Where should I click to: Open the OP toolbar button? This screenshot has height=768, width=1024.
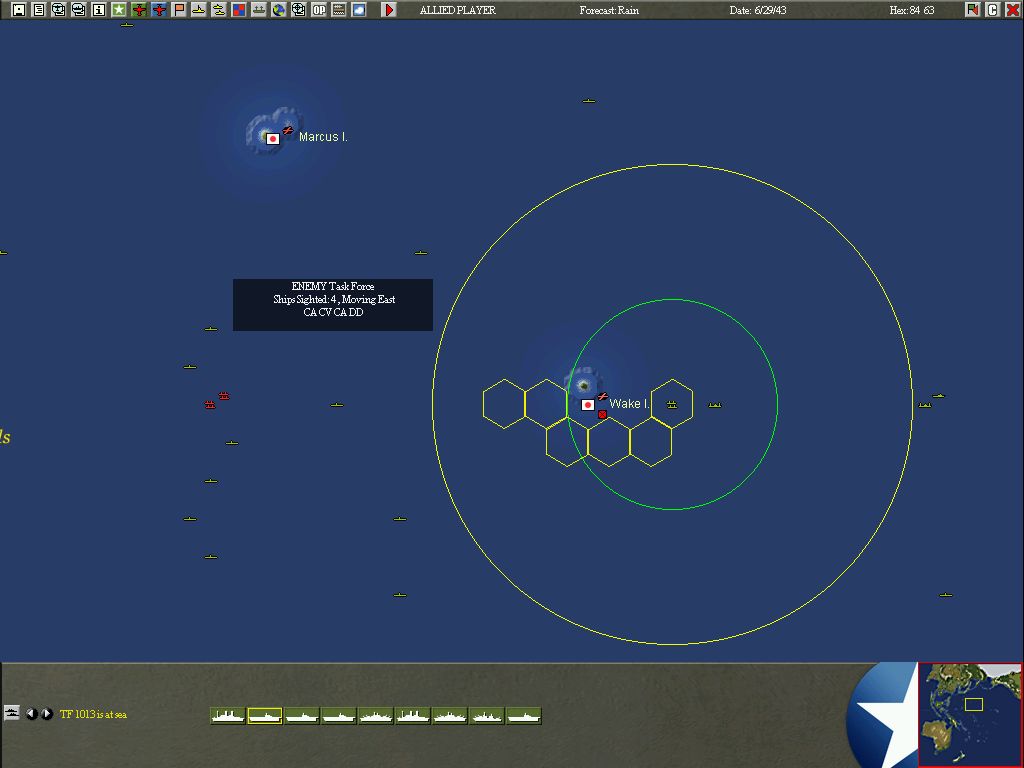[x=319, y=10]
